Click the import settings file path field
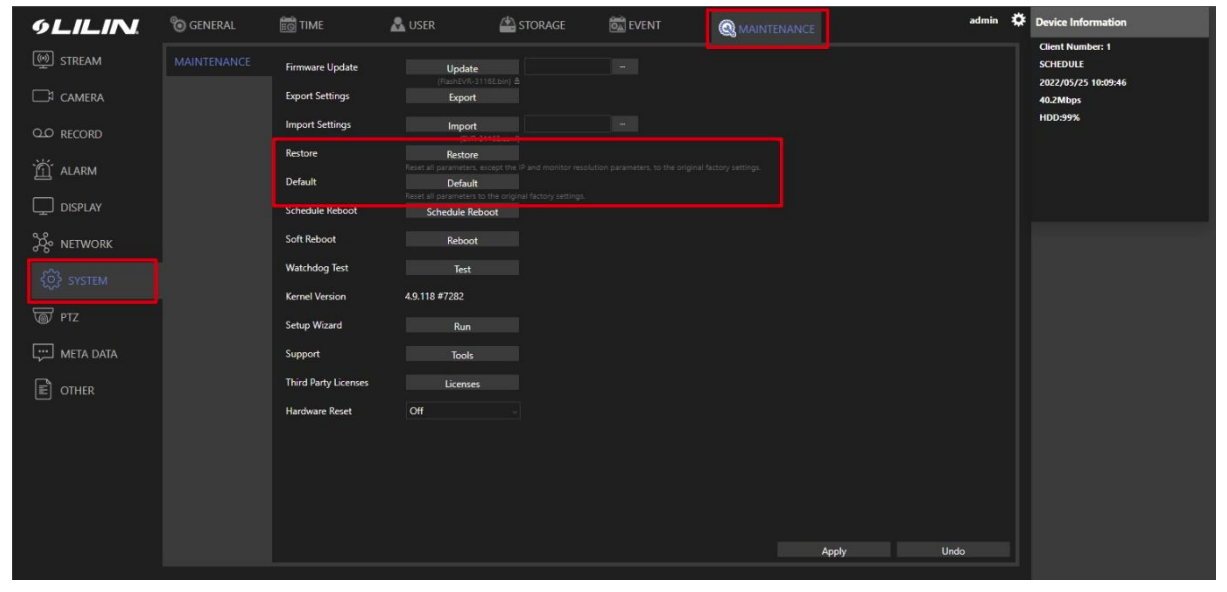1227x592 pixels. click(x=567, y=124)
